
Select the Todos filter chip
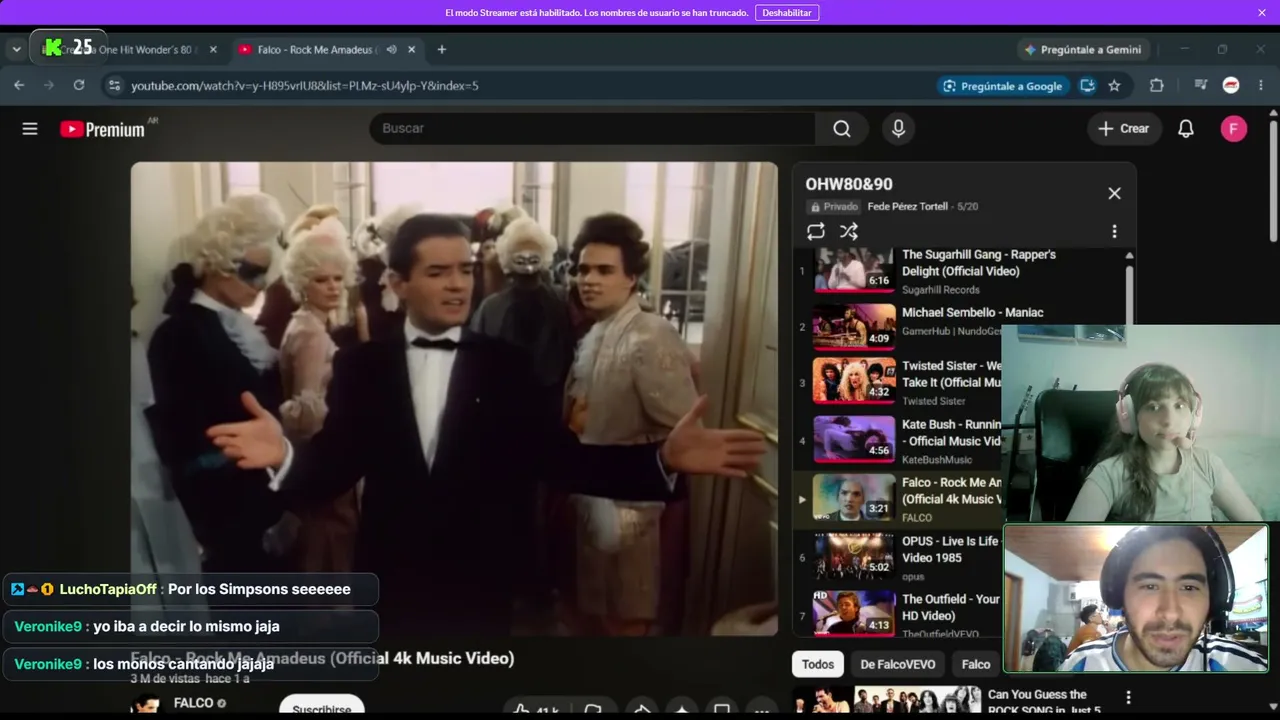pyautogui.click(x=817, y=664)
